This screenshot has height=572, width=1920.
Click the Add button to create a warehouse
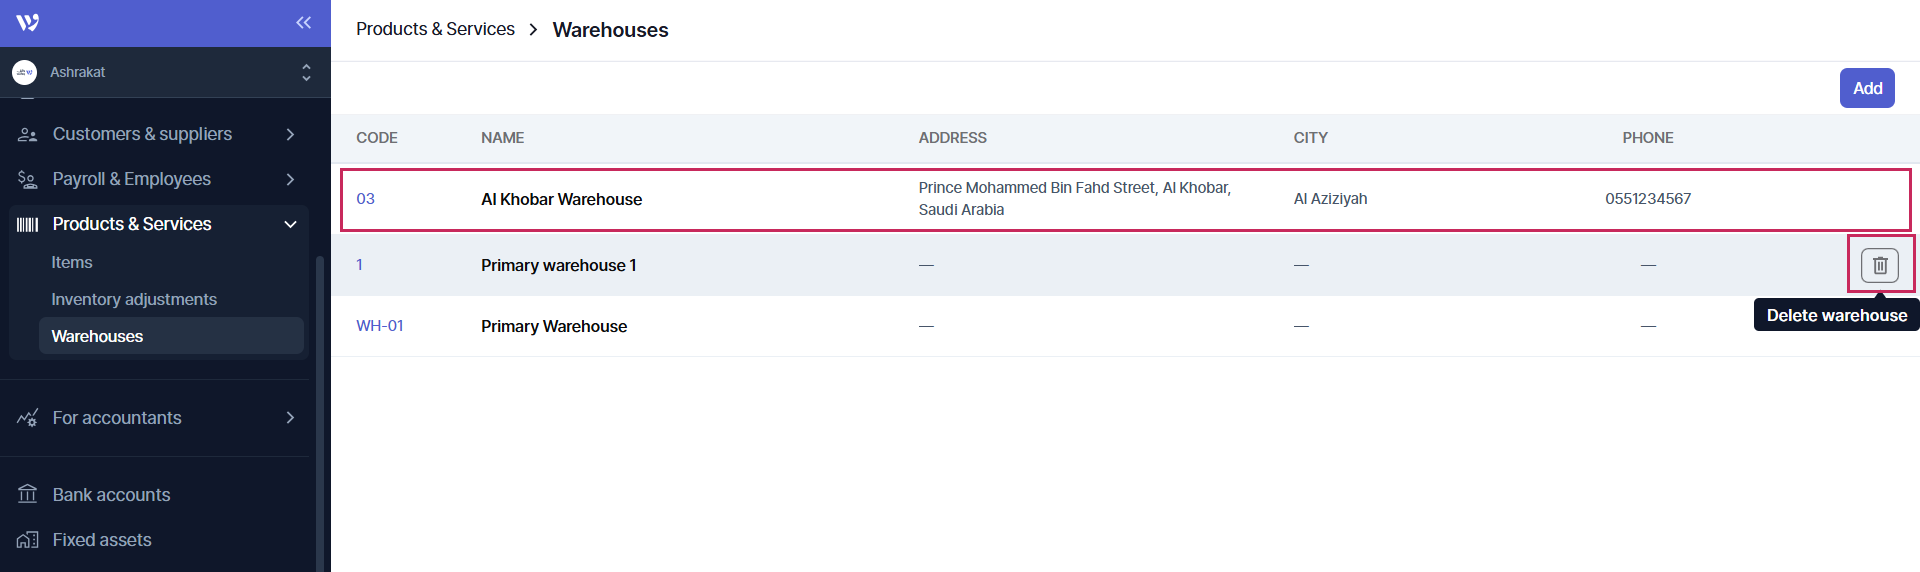[1866, 88]
